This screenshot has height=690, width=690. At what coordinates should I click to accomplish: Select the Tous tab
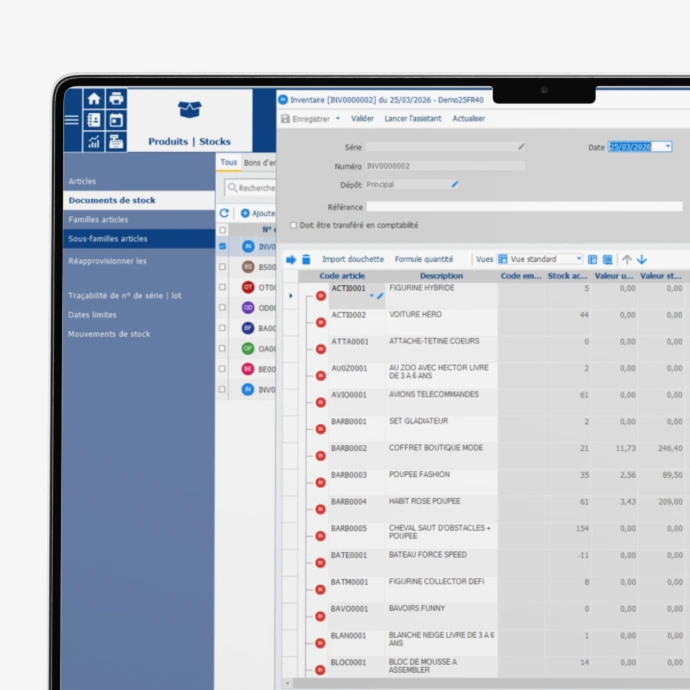coord(229,162)
